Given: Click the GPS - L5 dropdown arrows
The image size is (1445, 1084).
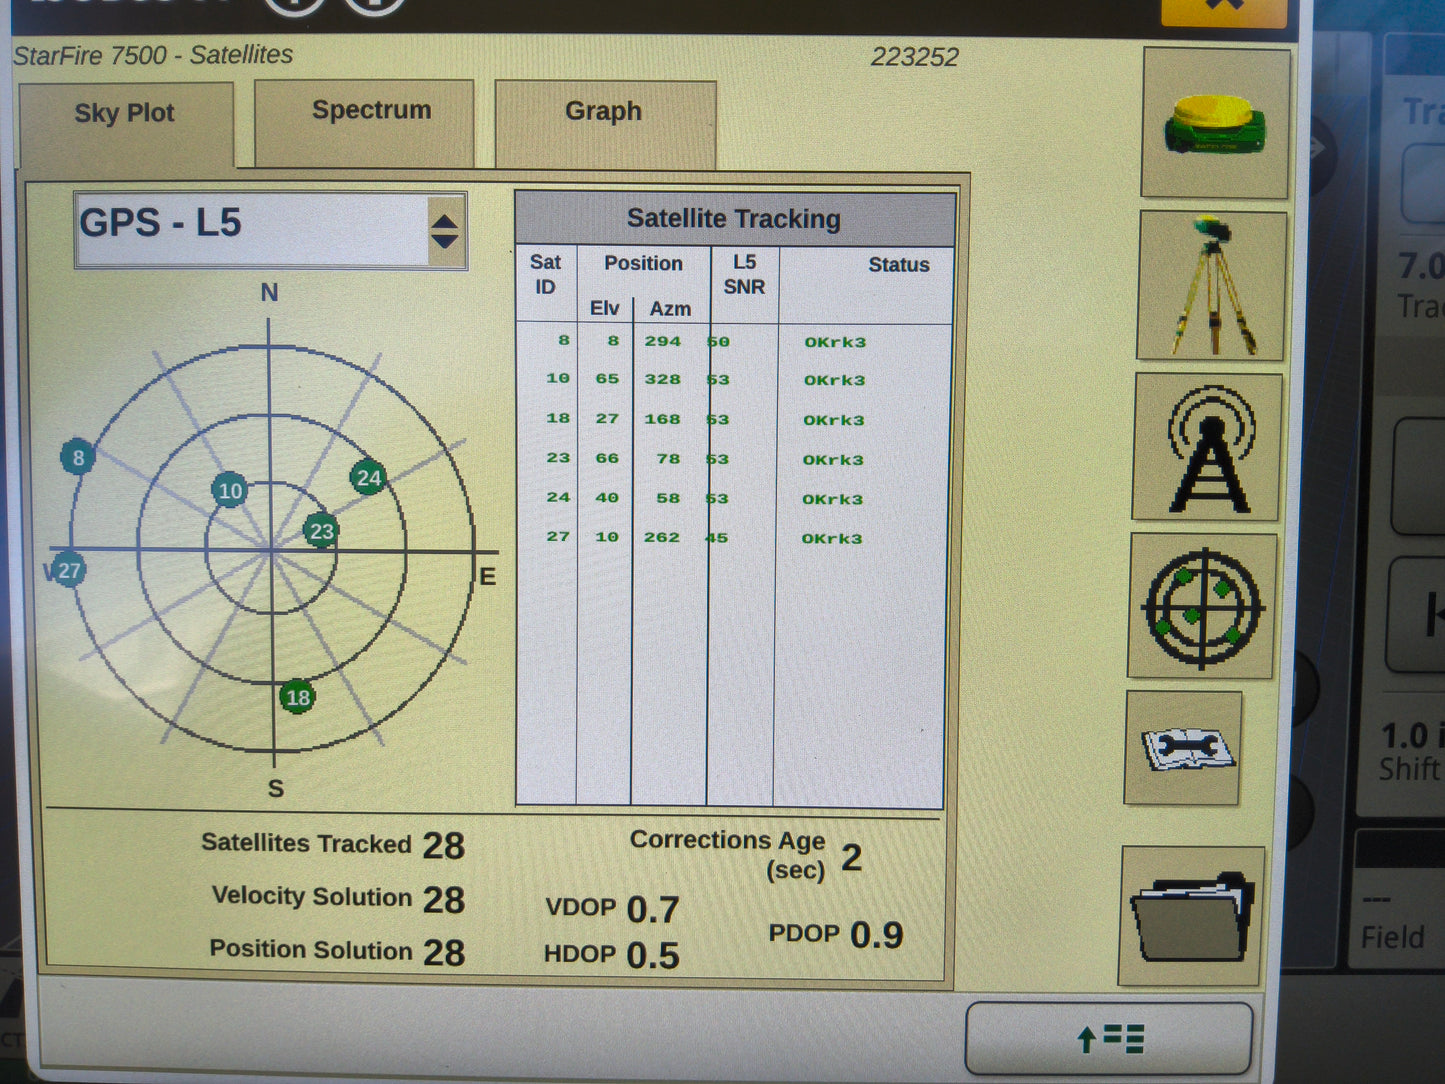Looking at the screenshot, I should pos(445,231).
